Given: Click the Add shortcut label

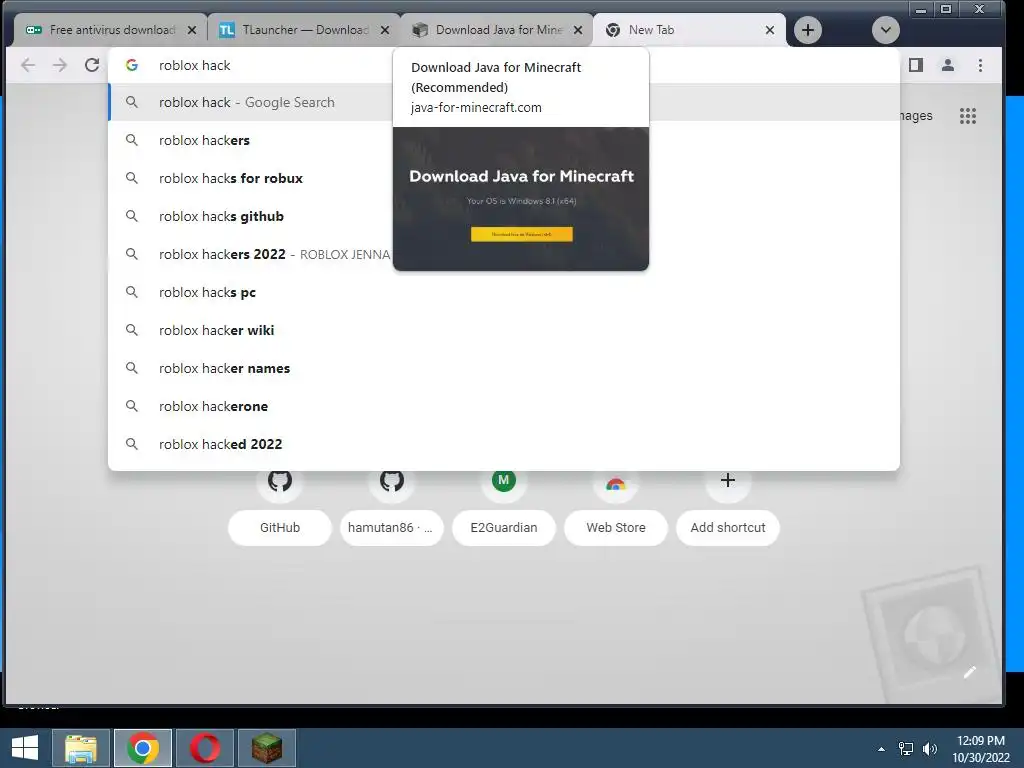Looking at the screenshot, I should click(728, 528).
